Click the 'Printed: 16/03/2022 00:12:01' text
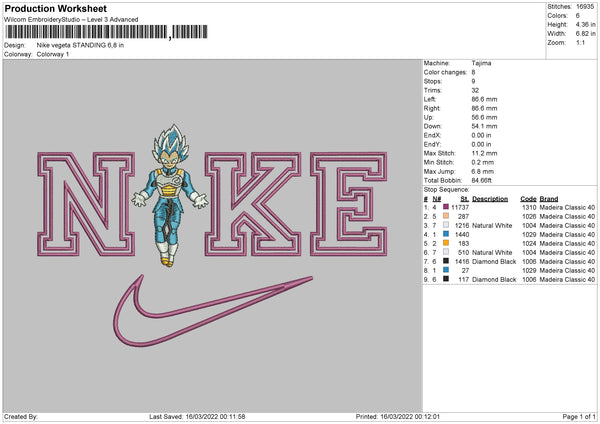This screenshot has height=424, width=600. [x=398, y=417]
